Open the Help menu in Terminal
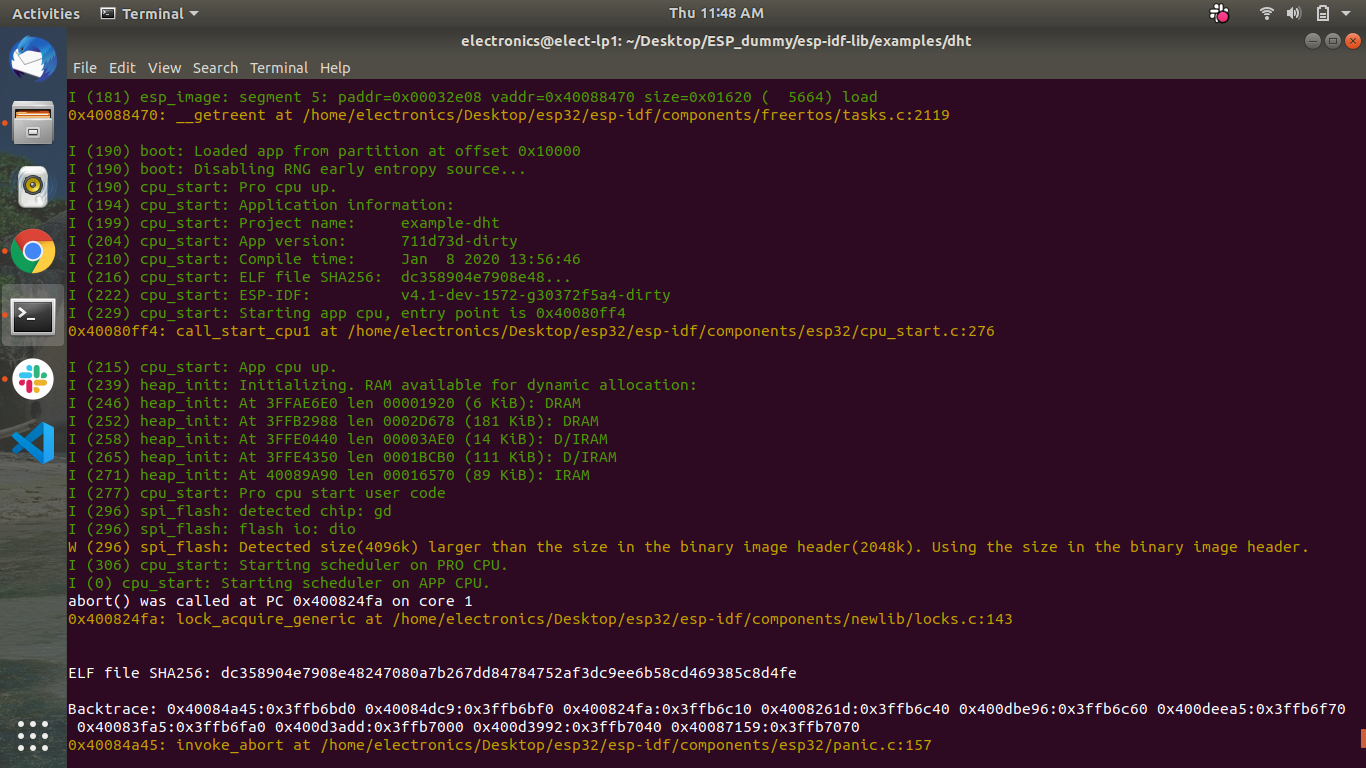 [x=335, y=68]
